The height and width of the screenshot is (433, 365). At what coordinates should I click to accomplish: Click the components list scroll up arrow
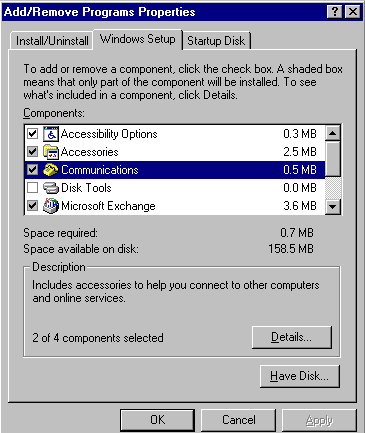click(333, 133)
